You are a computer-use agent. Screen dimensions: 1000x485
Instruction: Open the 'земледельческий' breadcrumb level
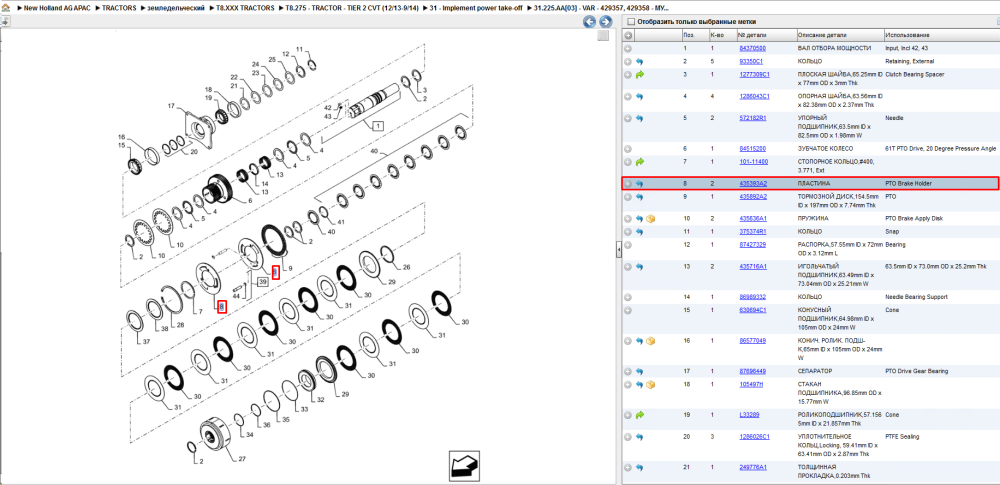177,6
